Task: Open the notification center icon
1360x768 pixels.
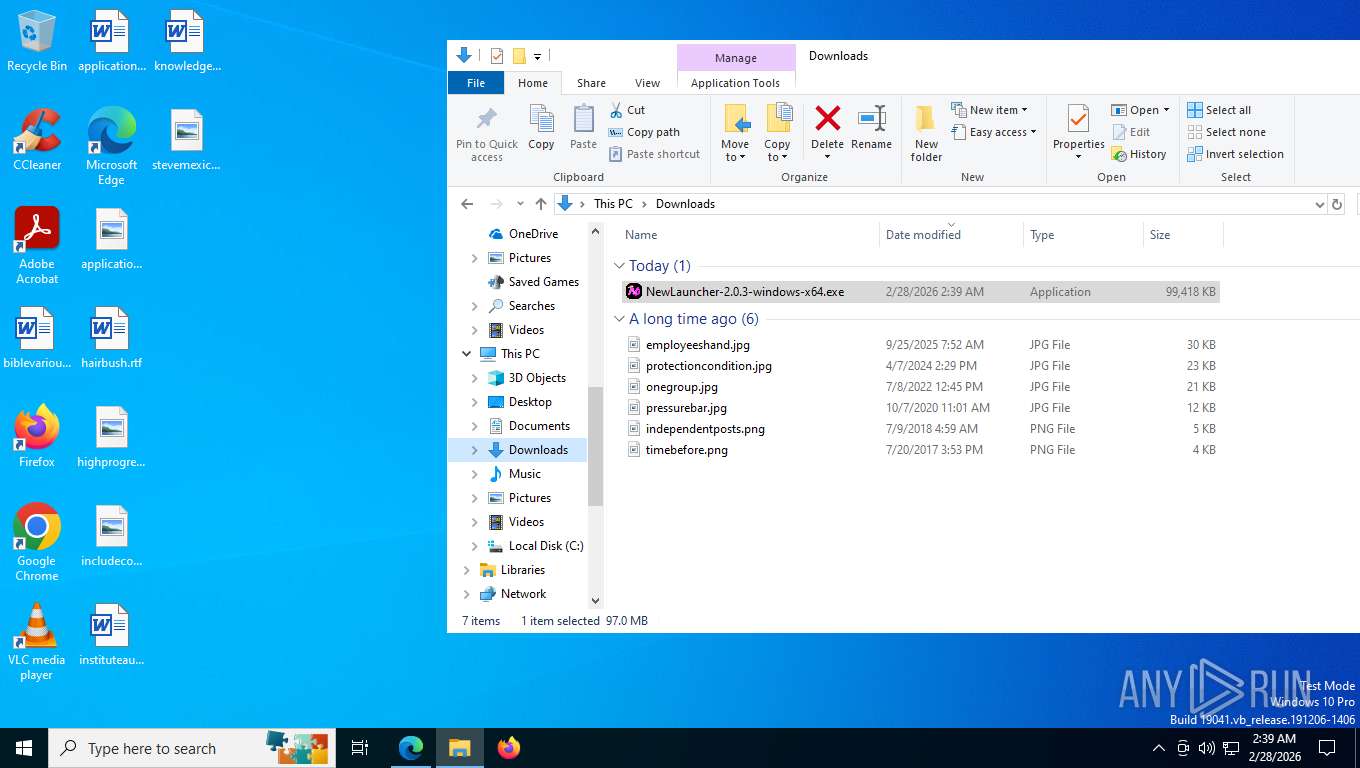Action: point(1327,748)
